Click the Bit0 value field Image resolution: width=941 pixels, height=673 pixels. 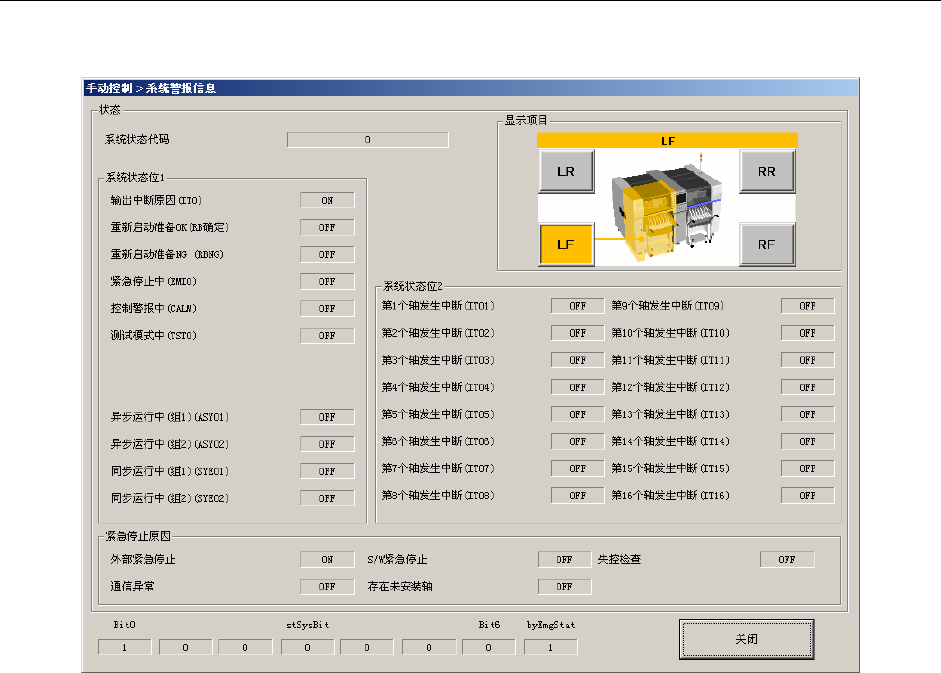[x=125, y=648]
